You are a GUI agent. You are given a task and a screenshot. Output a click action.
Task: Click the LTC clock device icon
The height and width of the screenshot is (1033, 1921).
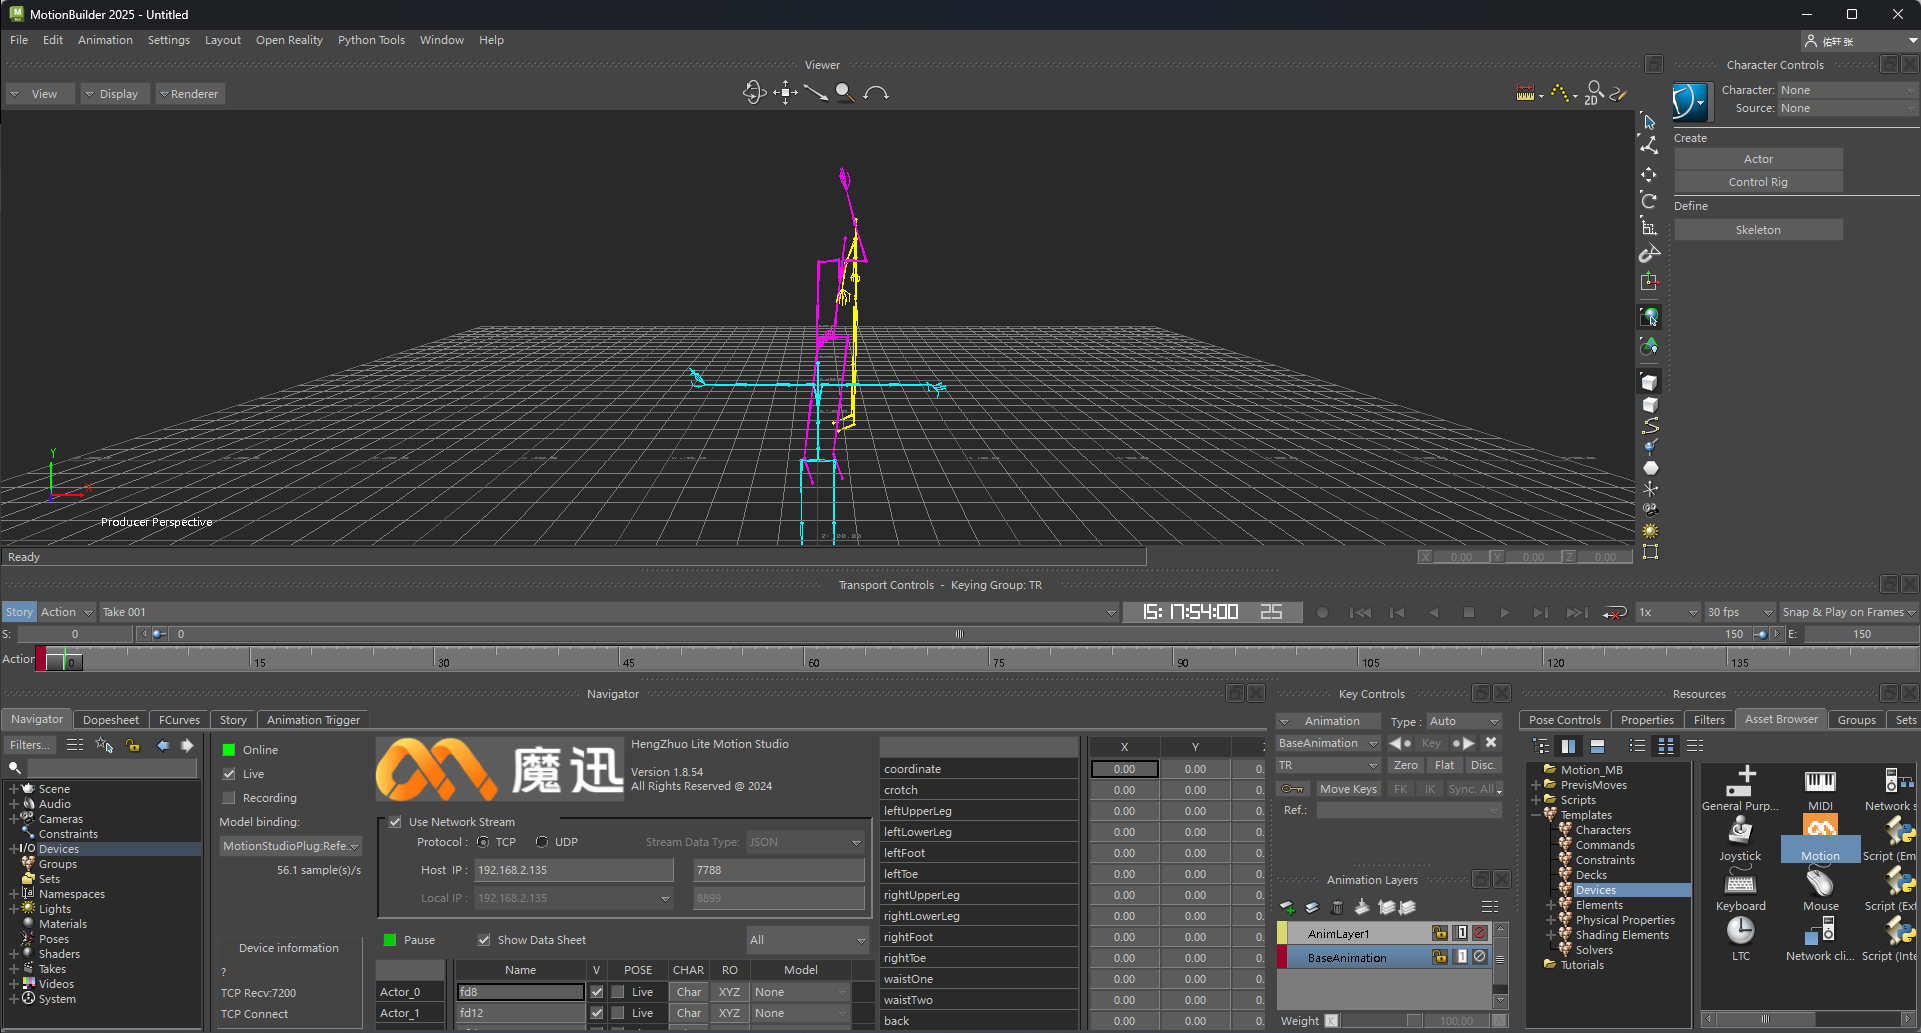[1740, 932]
